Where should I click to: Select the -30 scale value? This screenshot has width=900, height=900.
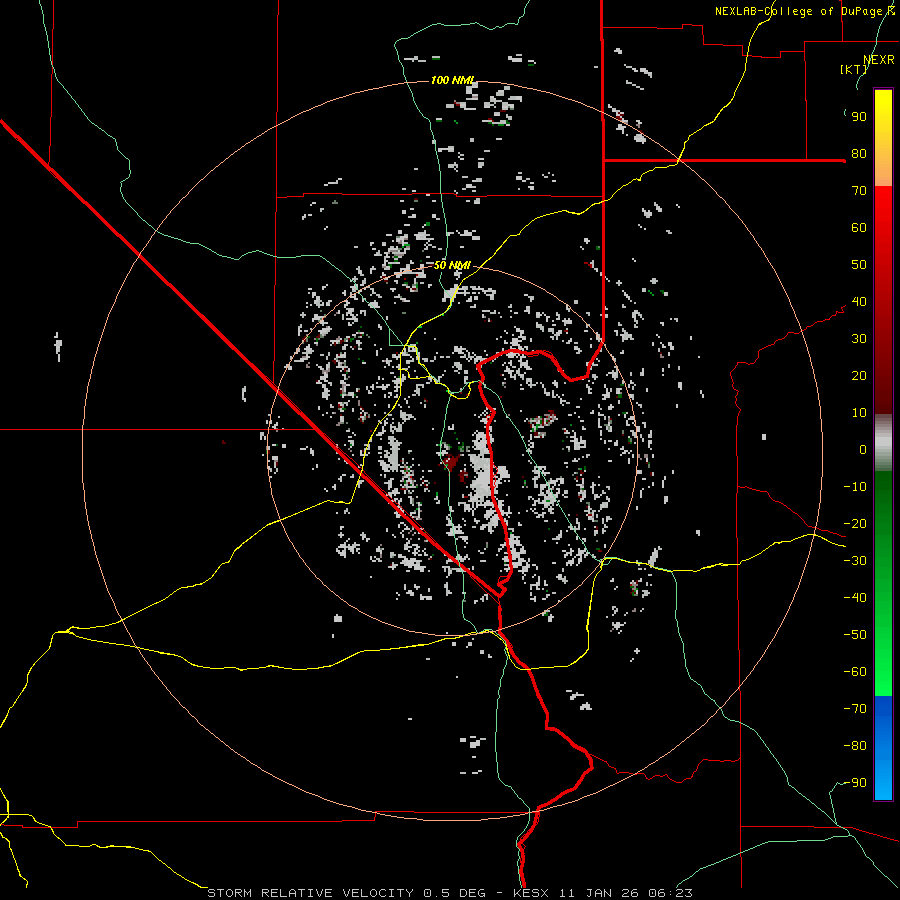coord(855,561)
